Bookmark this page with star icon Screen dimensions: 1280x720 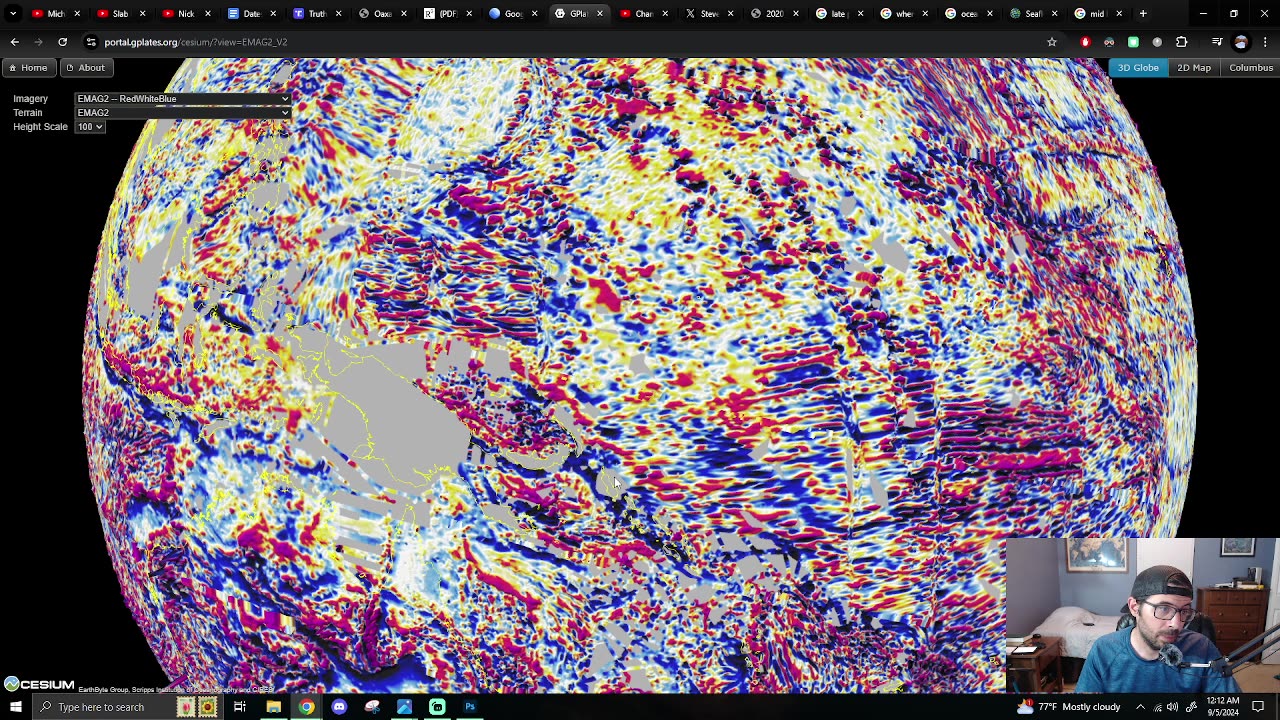pyautogui.click(x=1051, y=42)
